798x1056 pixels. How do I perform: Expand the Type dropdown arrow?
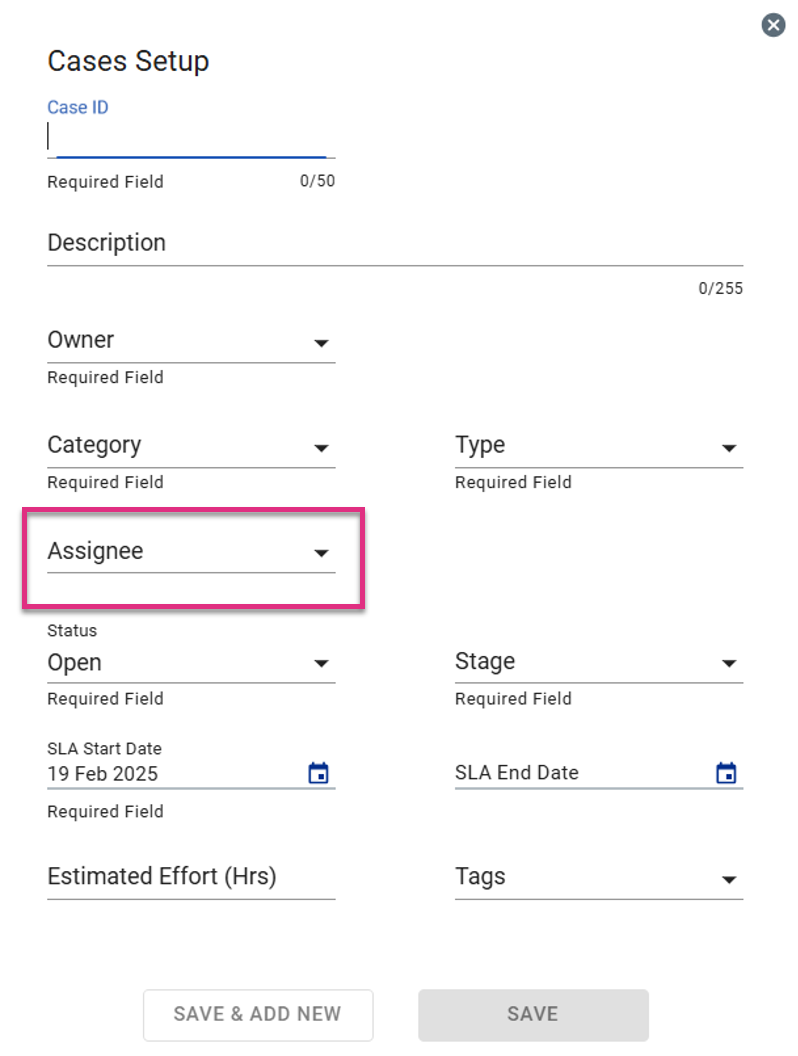729,449
